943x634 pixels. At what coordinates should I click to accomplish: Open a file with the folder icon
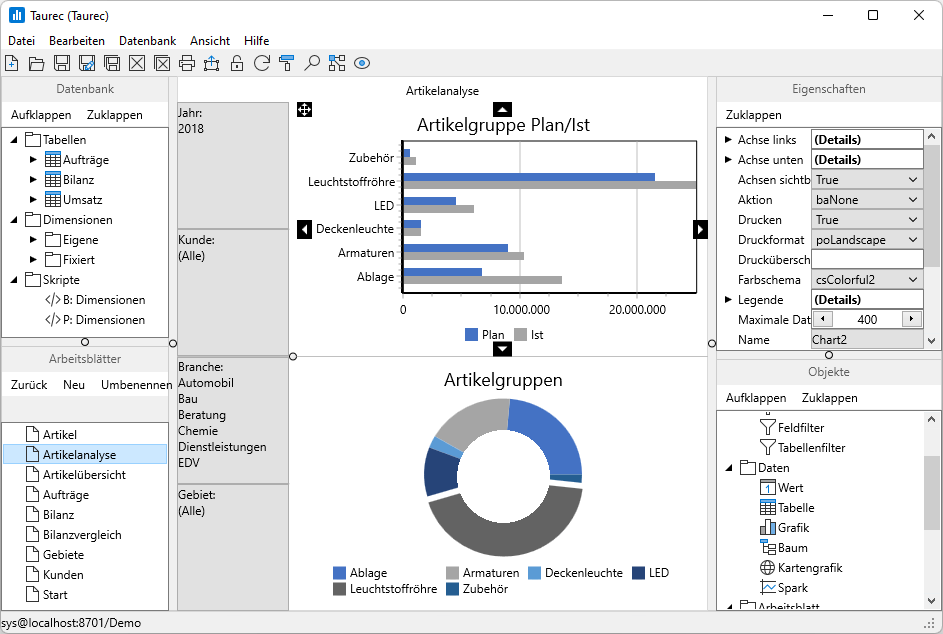coord(37,64)
